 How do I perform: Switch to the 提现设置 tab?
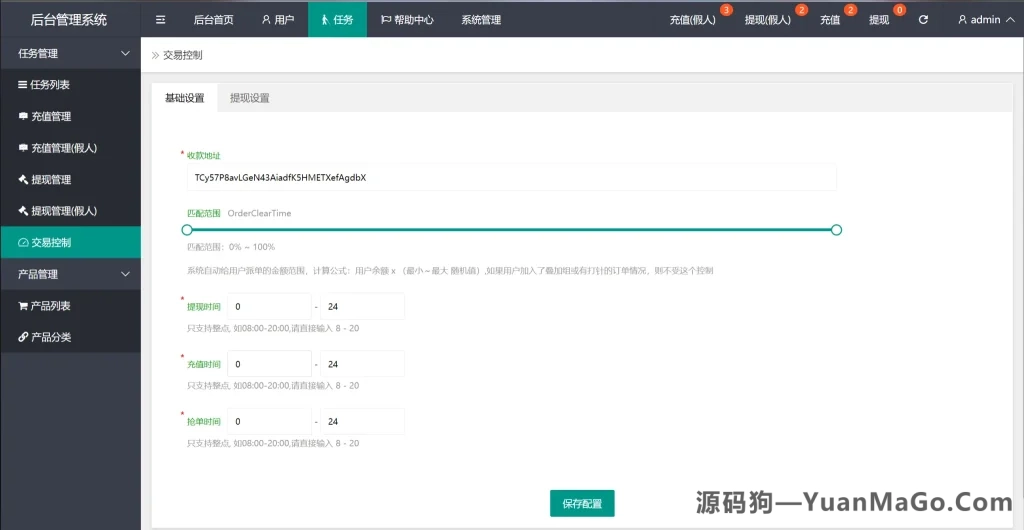249,98
